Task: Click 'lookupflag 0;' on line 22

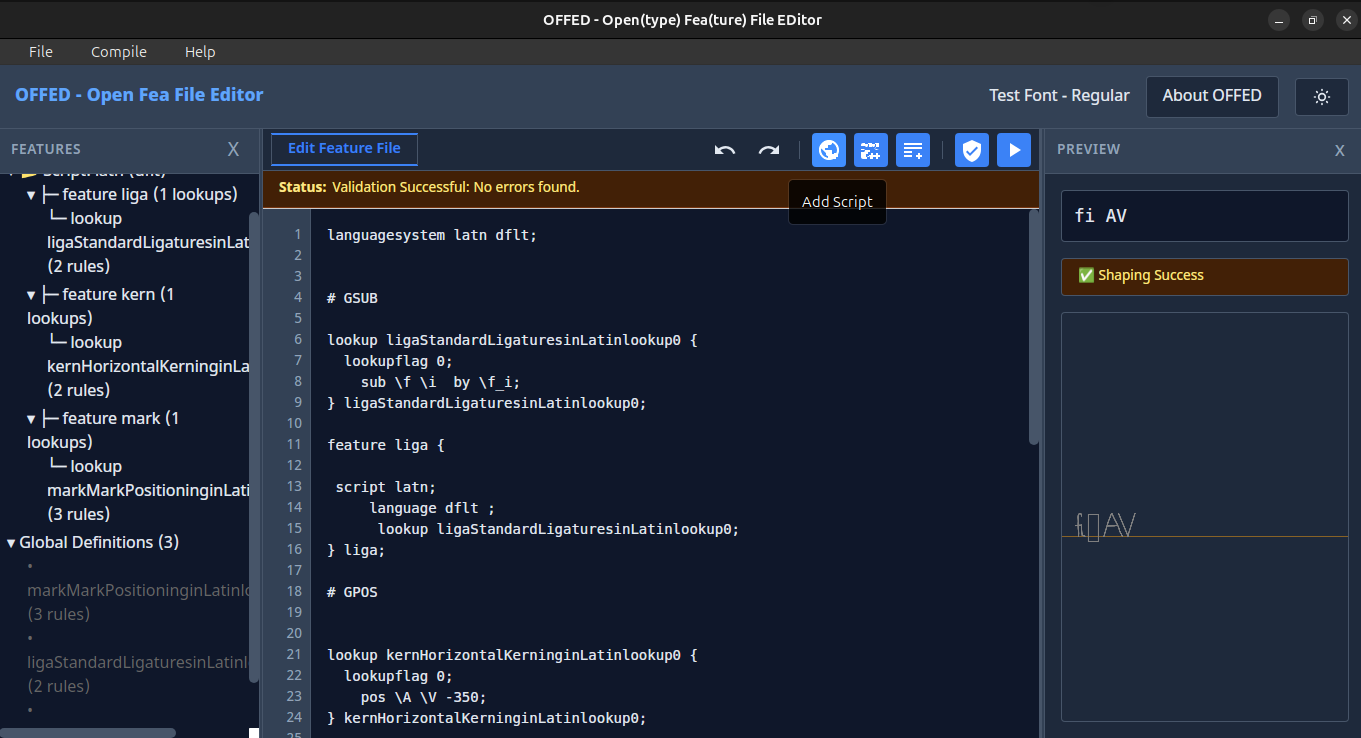Action: (x=399, y=676)
